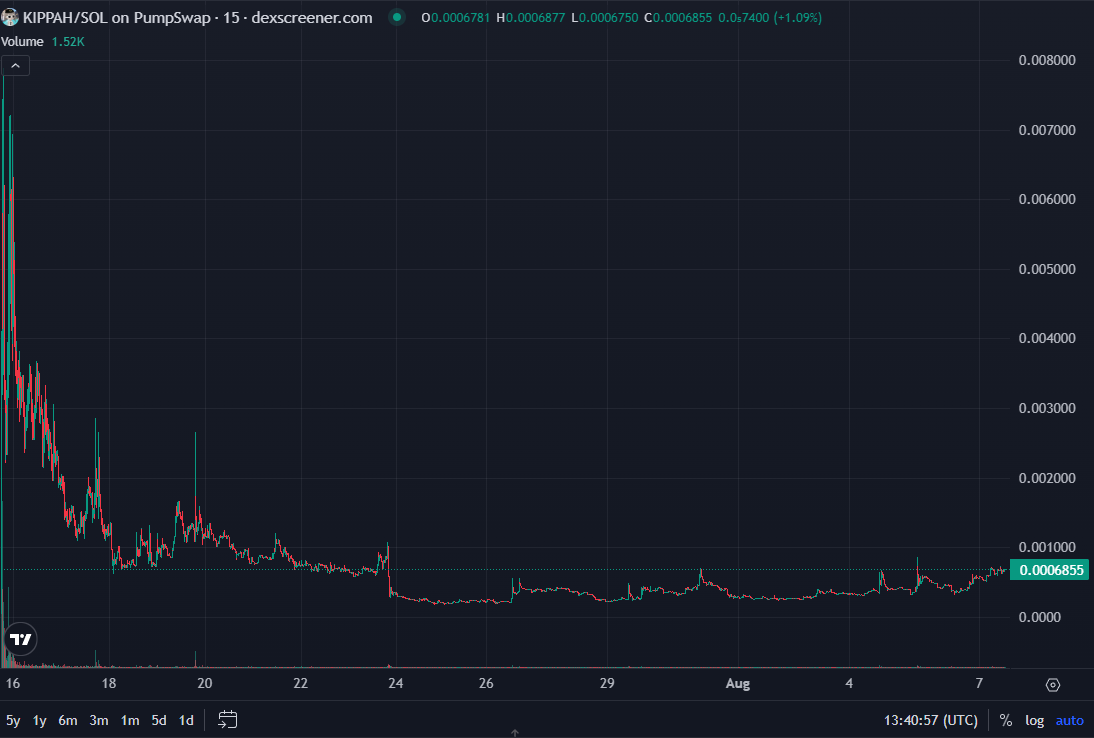The width and height of the screenshot is (1094, 738).
Task: Switch to the 6m time range
Action: click(x=68, y=720)
